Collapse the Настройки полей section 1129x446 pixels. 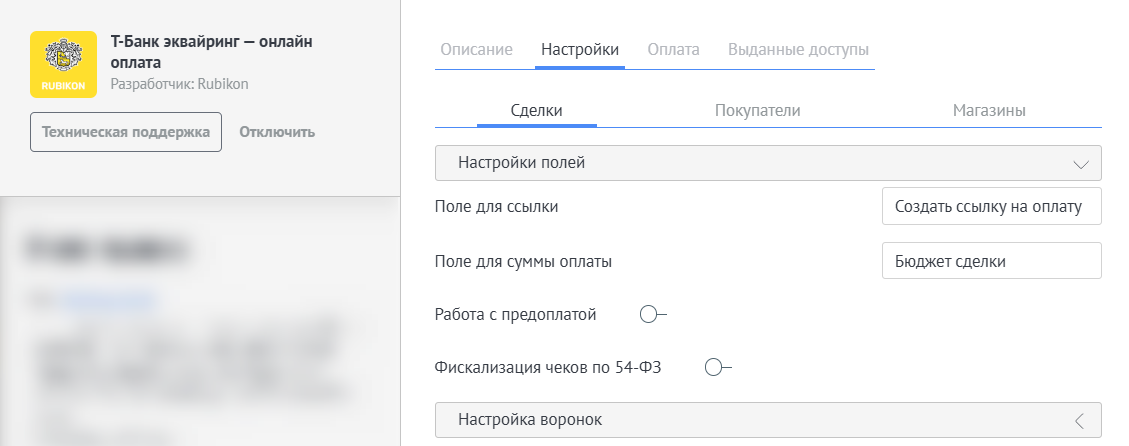(x=768, y=163)
